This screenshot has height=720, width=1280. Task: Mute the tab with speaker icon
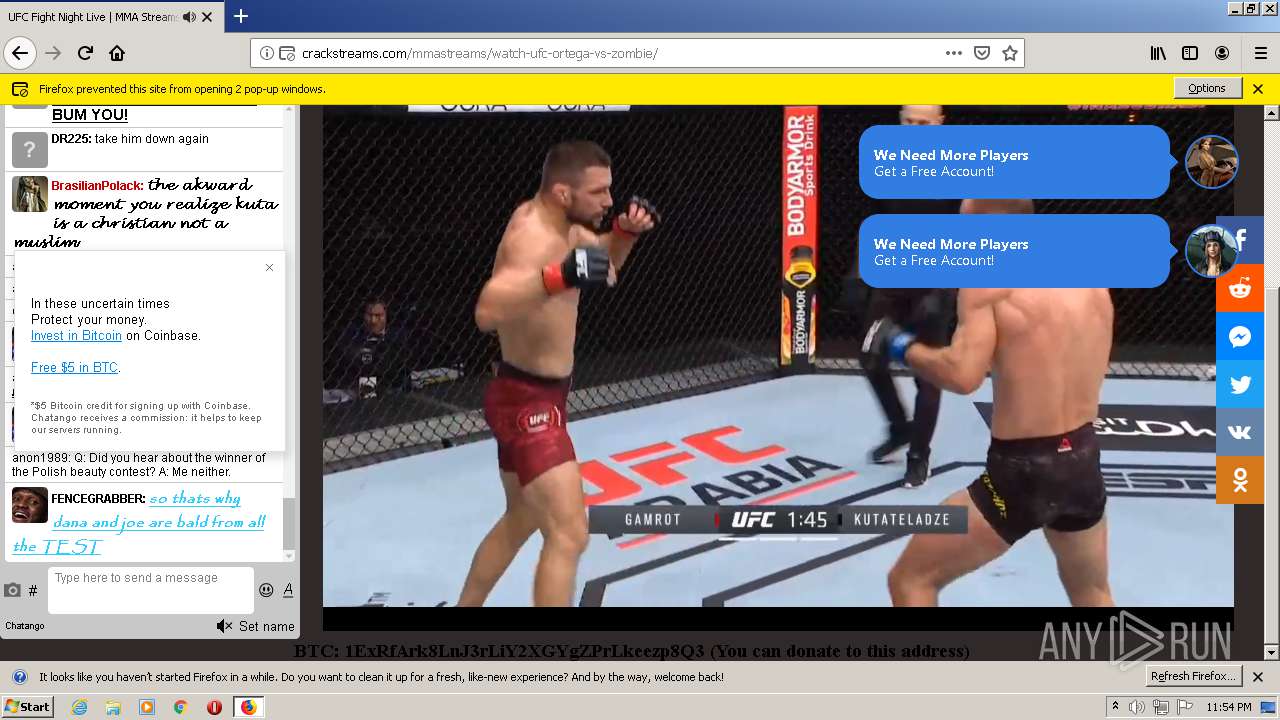pos(190,17)
